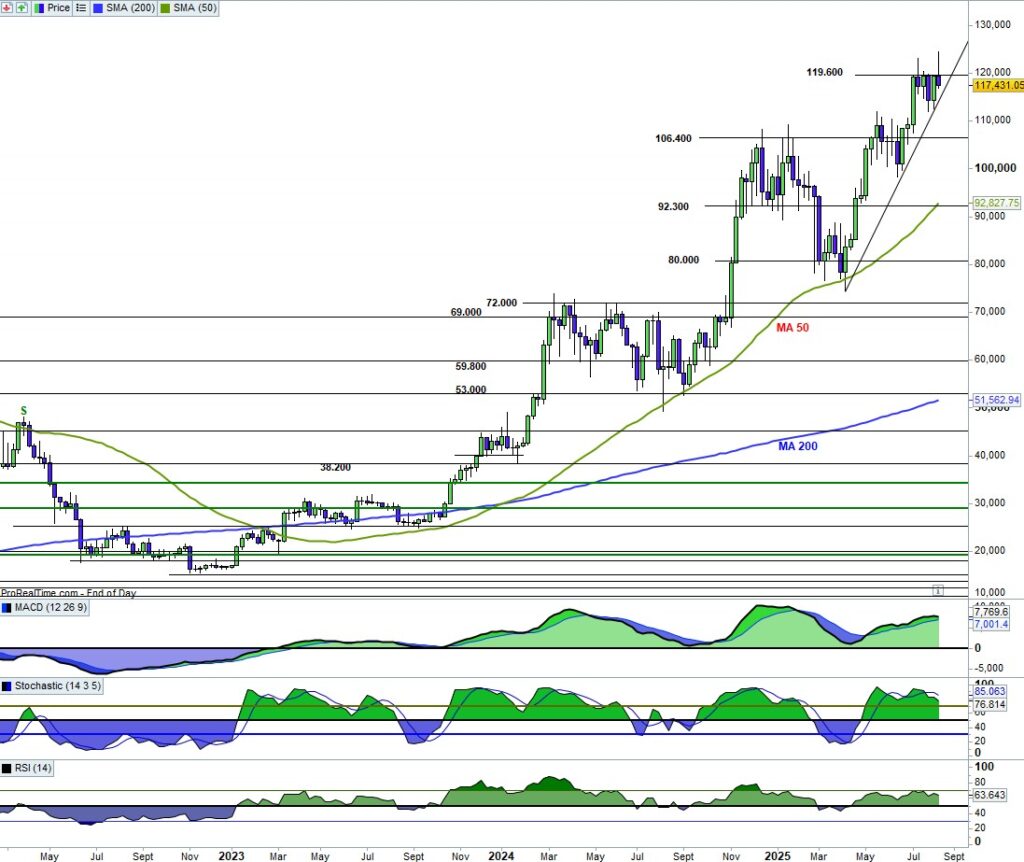Click the red down-arrow icon in the toolbar
The image size is (1024, 862).
click(8, 8)
